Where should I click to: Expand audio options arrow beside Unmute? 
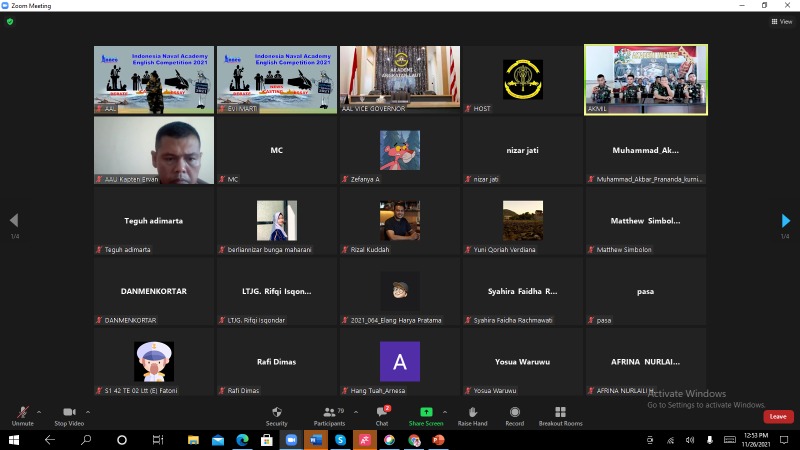(x=39, y=411)
